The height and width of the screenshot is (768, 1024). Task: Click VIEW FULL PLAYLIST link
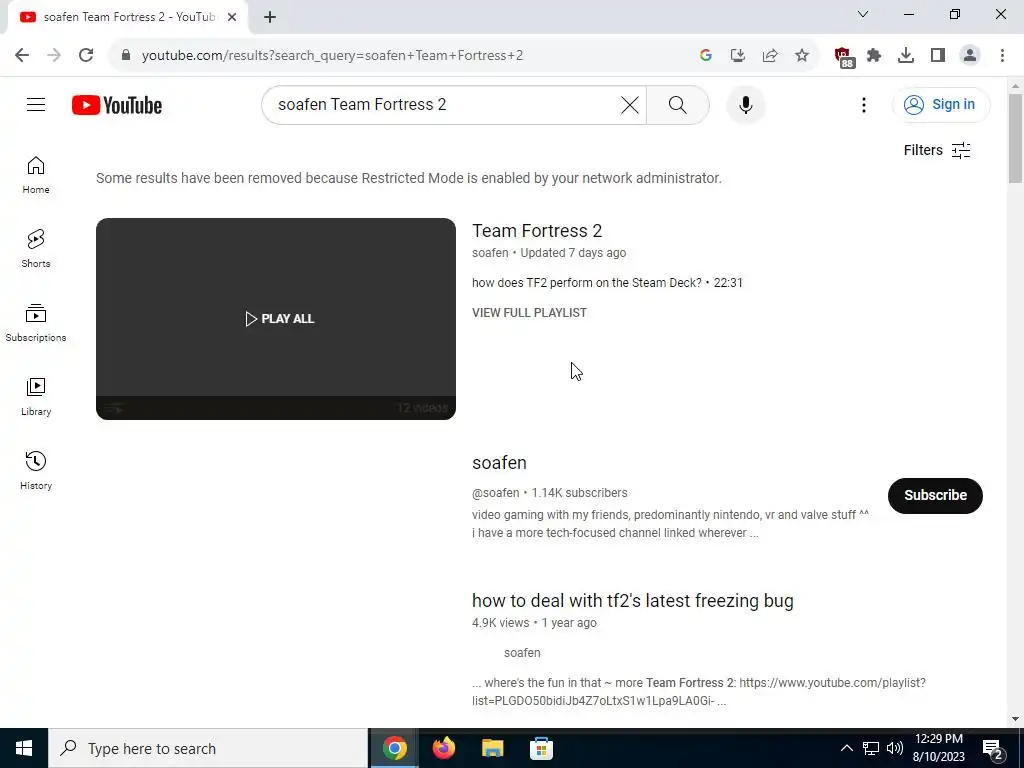(529, 313)
